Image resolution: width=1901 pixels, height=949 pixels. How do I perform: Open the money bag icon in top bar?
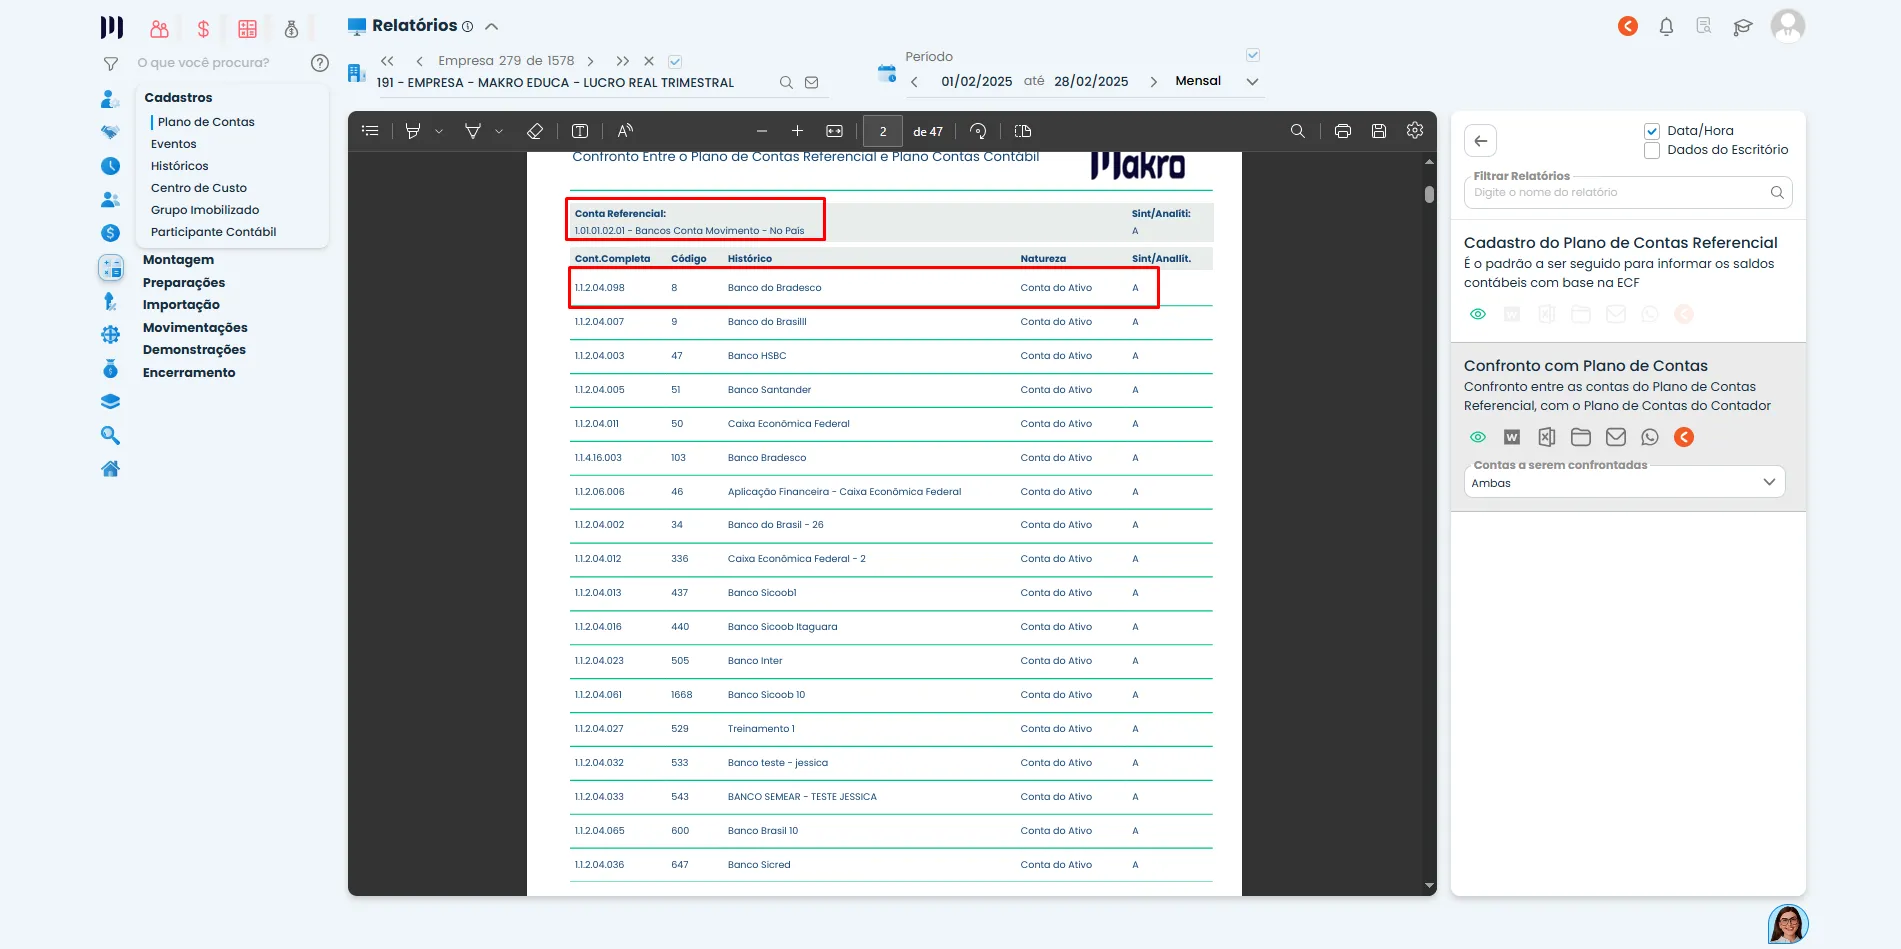[291, 29]
